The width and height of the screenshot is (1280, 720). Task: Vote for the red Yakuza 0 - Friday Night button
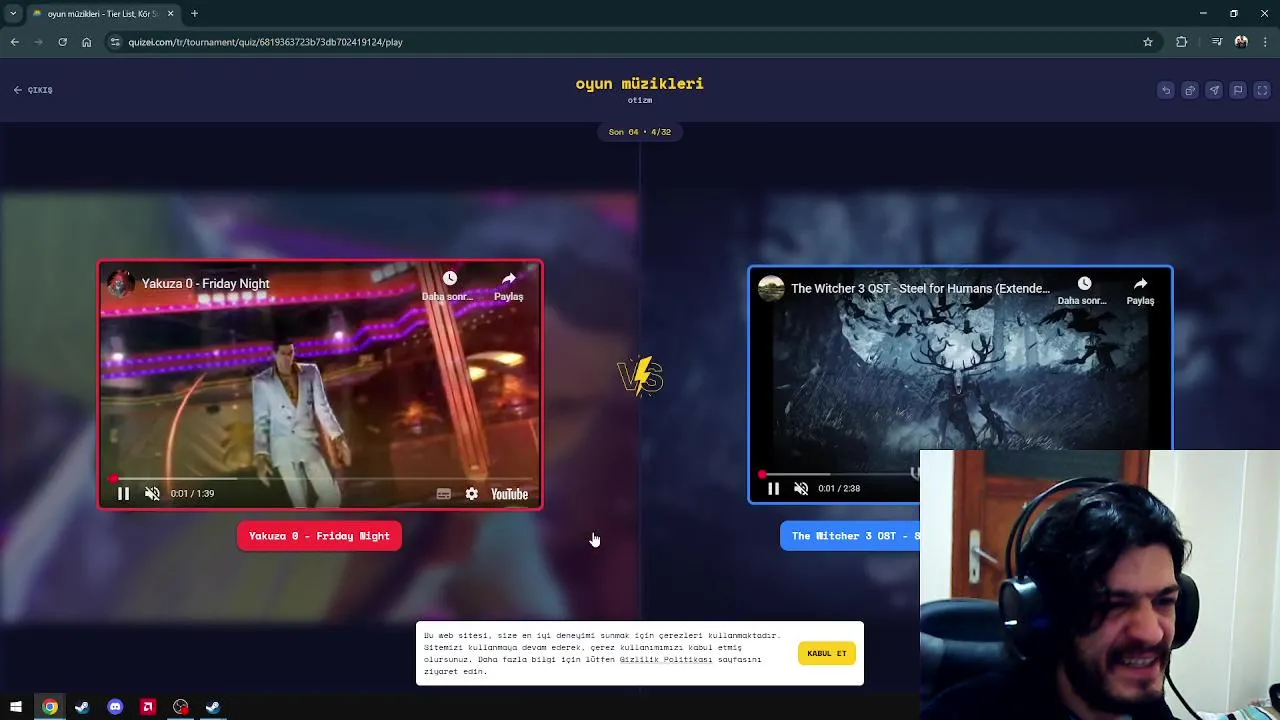coord(319,536)
